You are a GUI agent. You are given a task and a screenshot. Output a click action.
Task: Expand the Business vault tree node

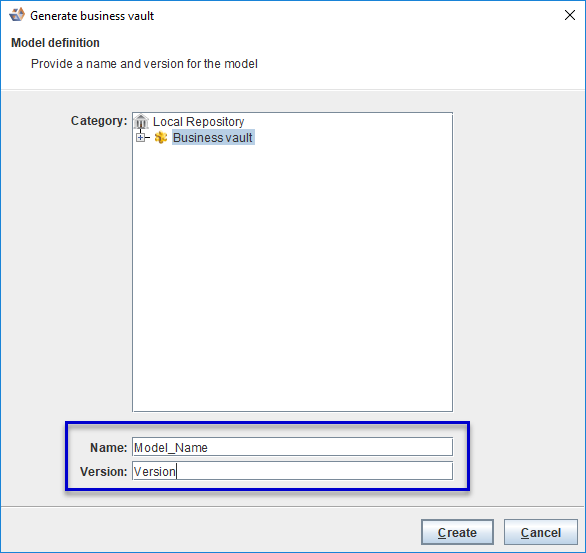click(140, 138)
